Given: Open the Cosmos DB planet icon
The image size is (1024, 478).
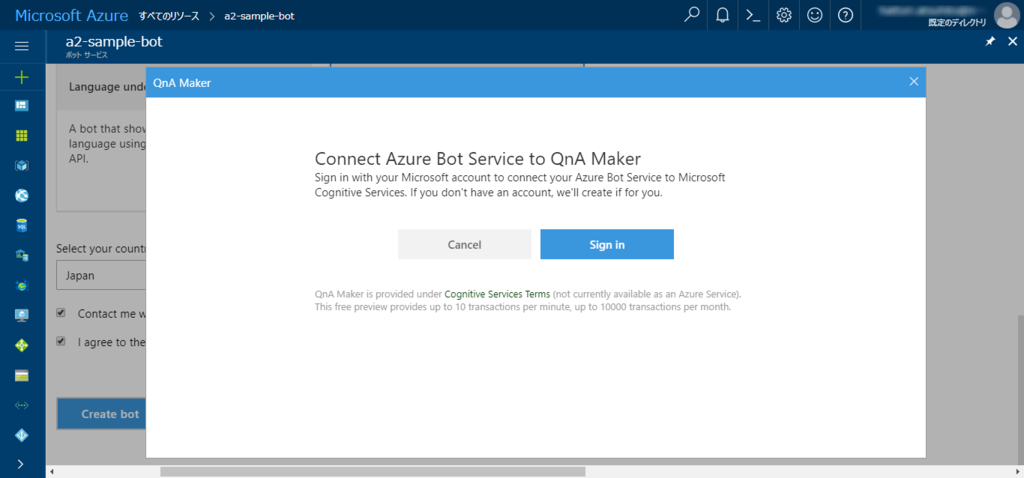Looking at the screenshot, I should click(22, 285).
